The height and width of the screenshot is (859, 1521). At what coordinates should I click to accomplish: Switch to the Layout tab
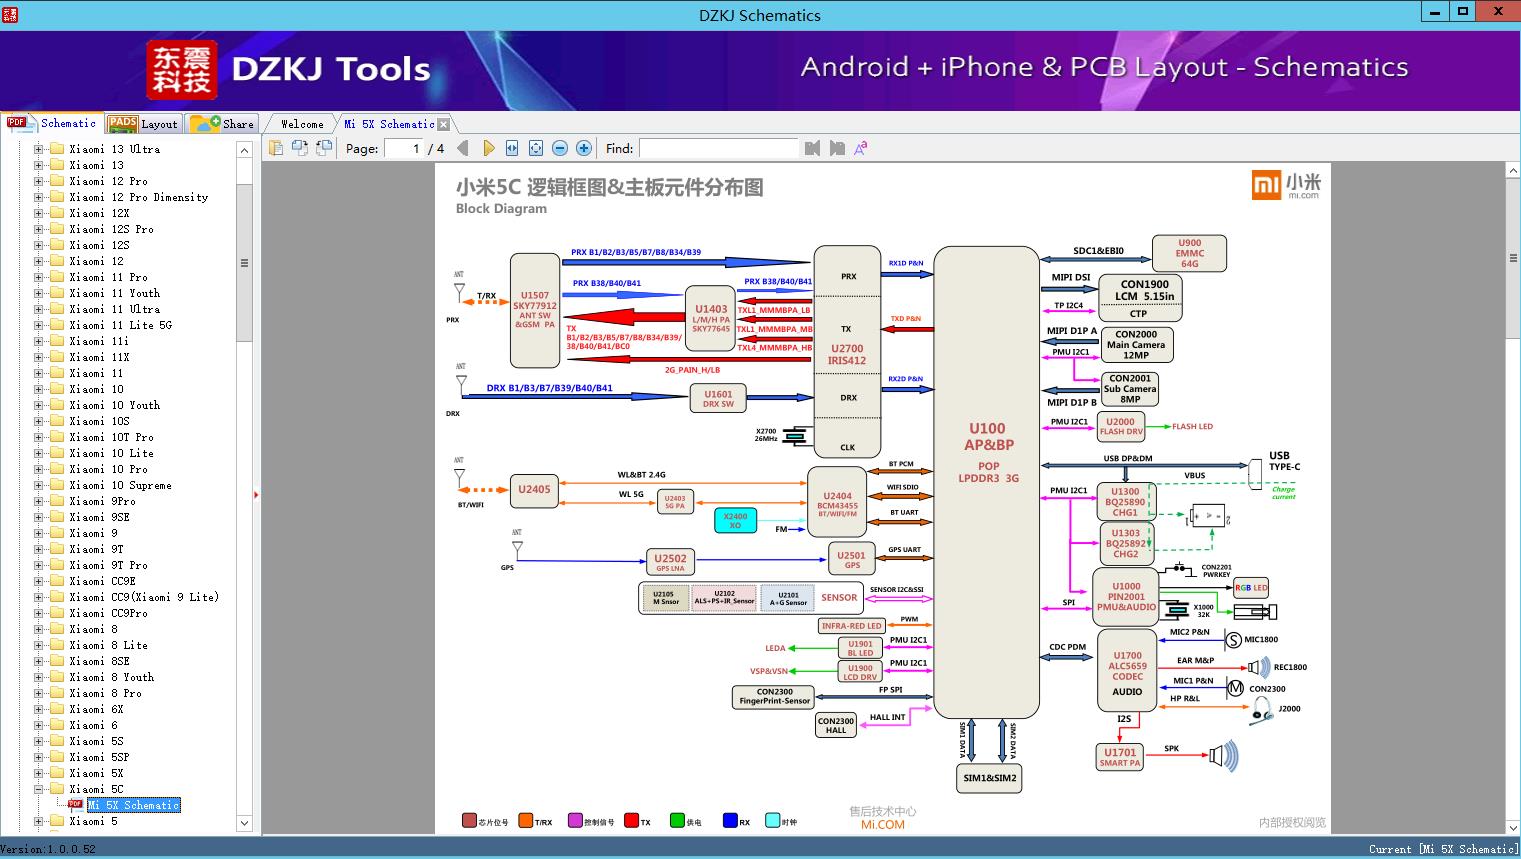point(143,124)
